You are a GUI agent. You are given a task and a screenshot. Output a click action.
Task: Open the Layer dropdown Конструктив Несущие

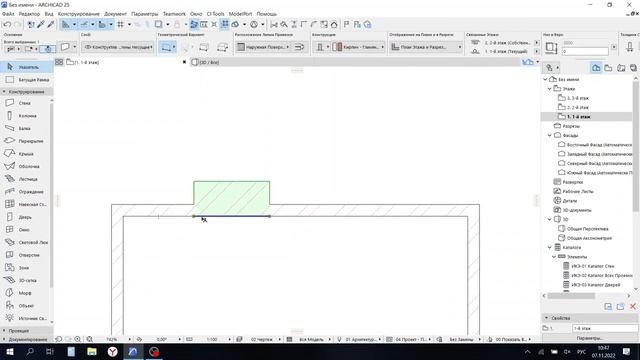tap(118, 47)
